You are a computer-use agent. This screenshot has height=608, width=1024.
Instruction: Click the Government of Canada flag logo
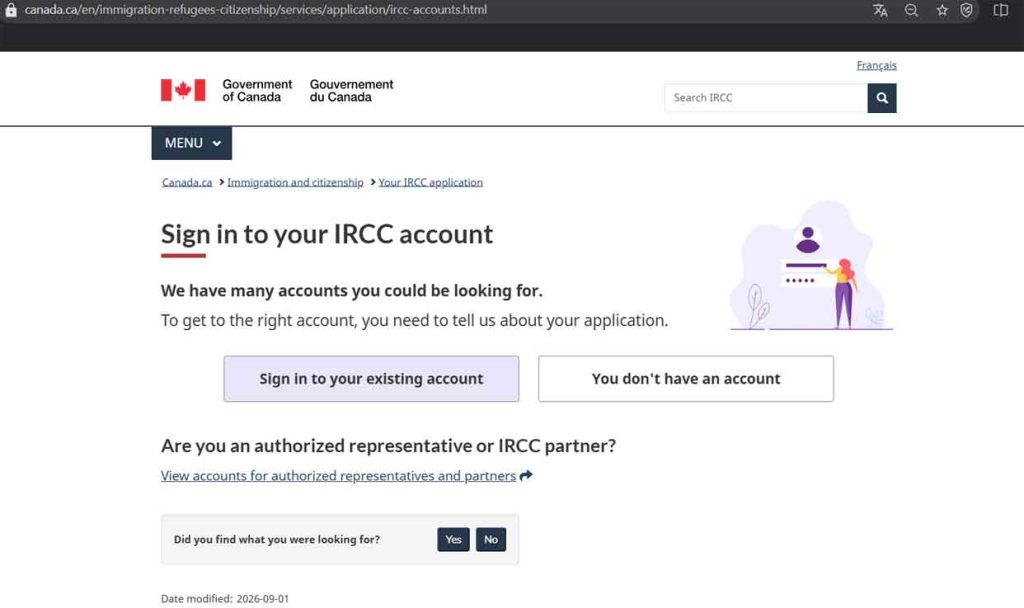pyautogui.click(x=183, y=90)
